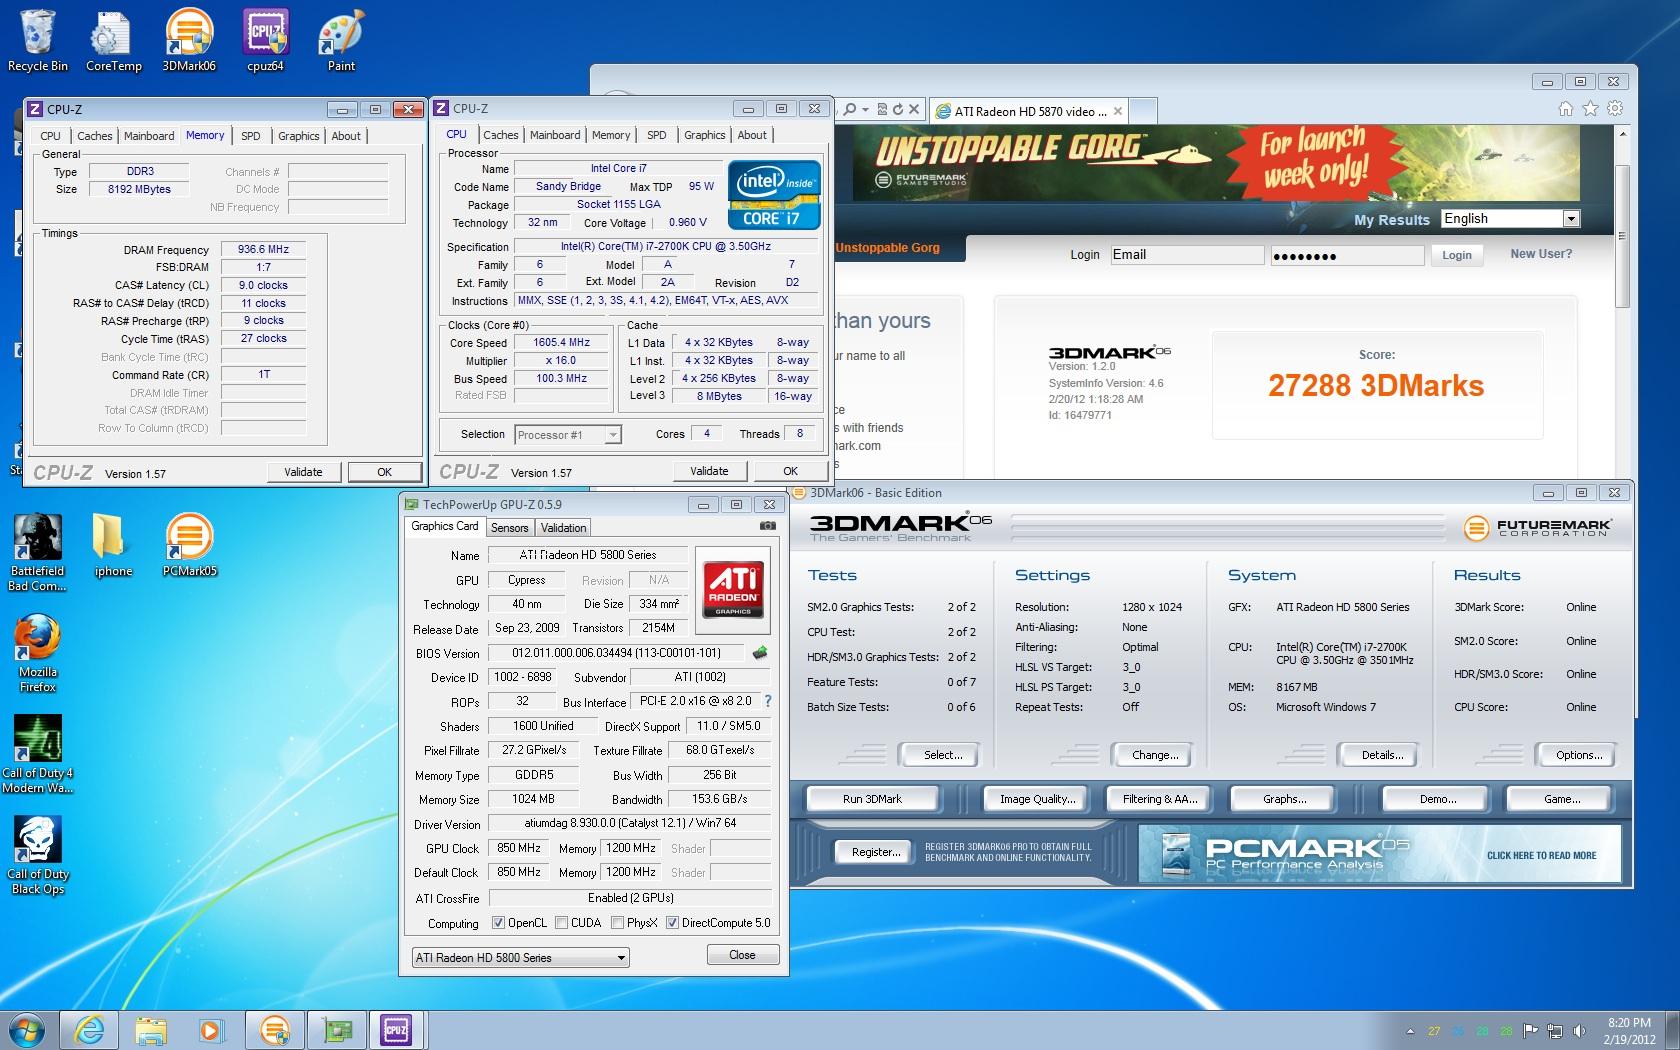
Task: Open Windows Explorer from the taskbar
Action: coord(151,1029)
